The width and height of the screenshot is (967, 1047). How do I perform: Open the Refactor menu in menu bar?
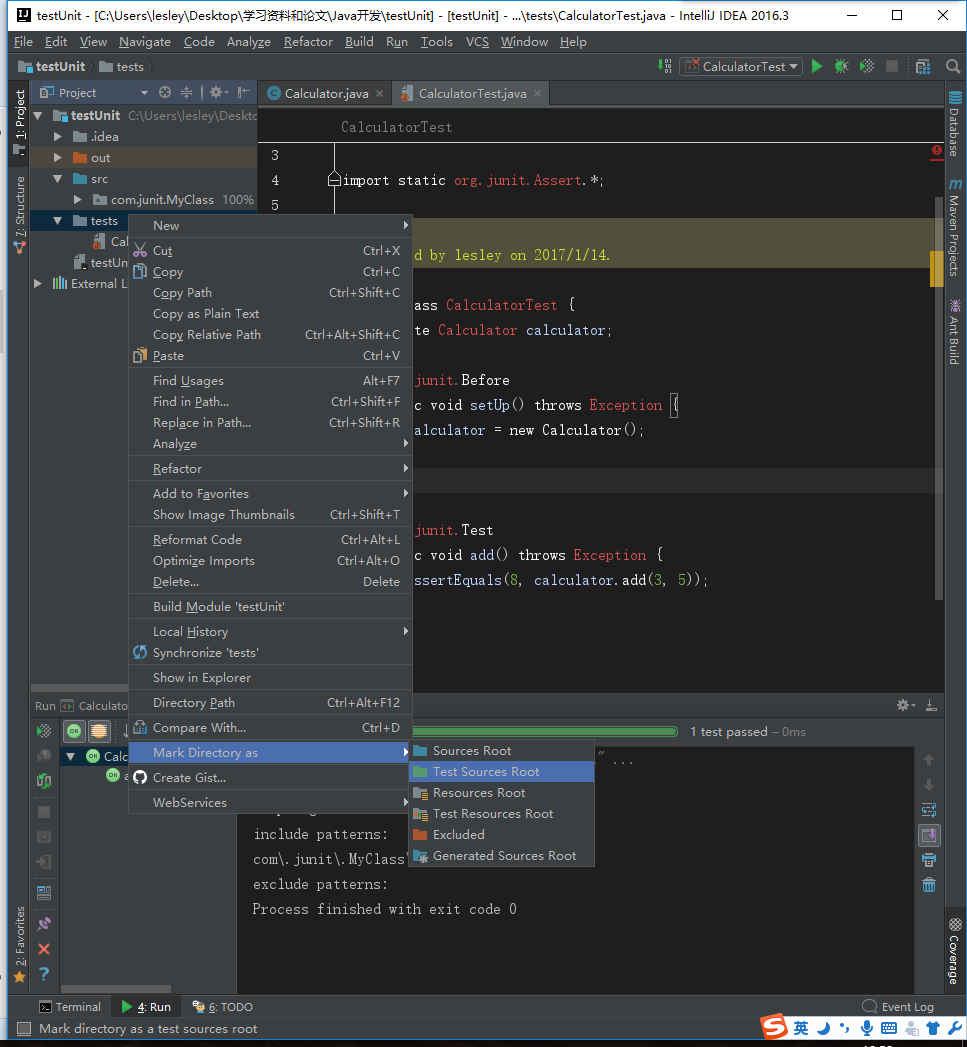[x=308, y=42]
